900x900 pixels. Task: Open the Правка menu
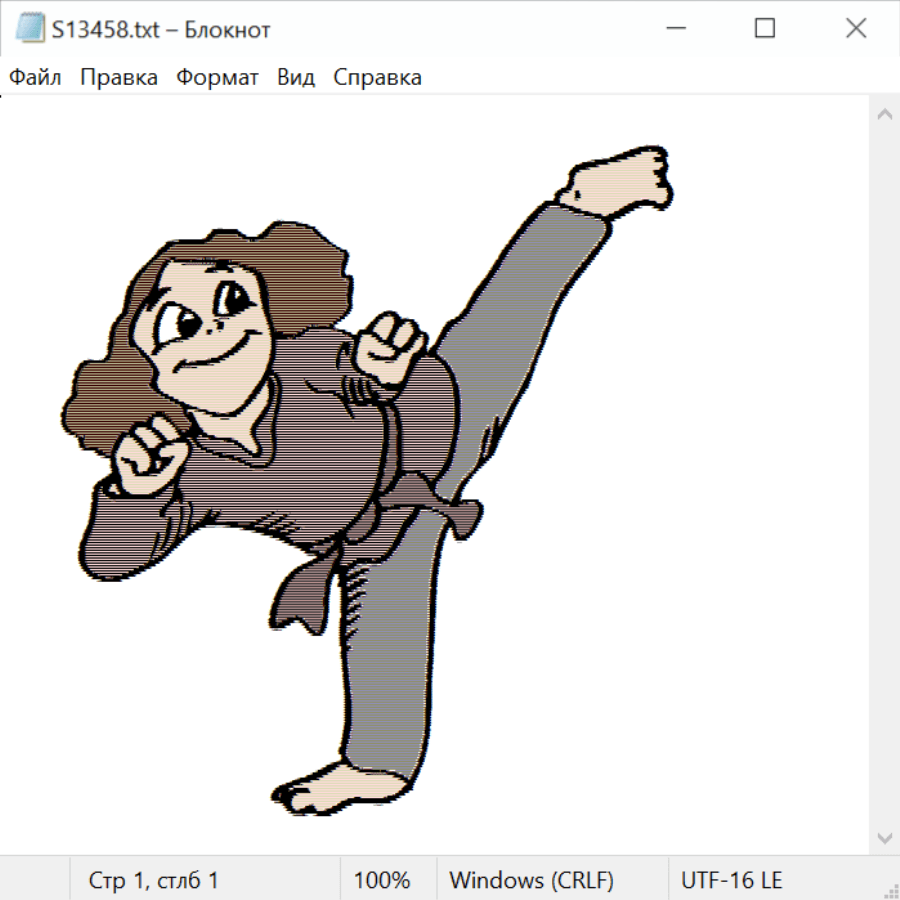click(x=119, y=78)
